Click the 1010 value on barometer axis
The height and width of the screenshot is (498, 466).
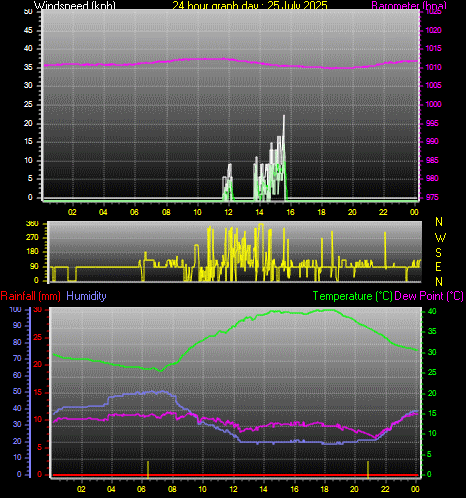tap(433, 67)
